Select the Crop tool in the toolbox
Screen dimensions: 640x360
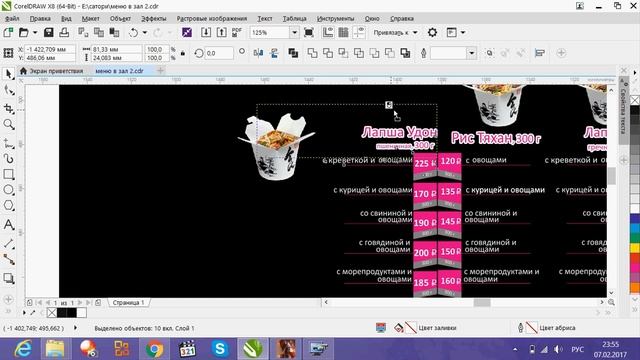point(9,108)
